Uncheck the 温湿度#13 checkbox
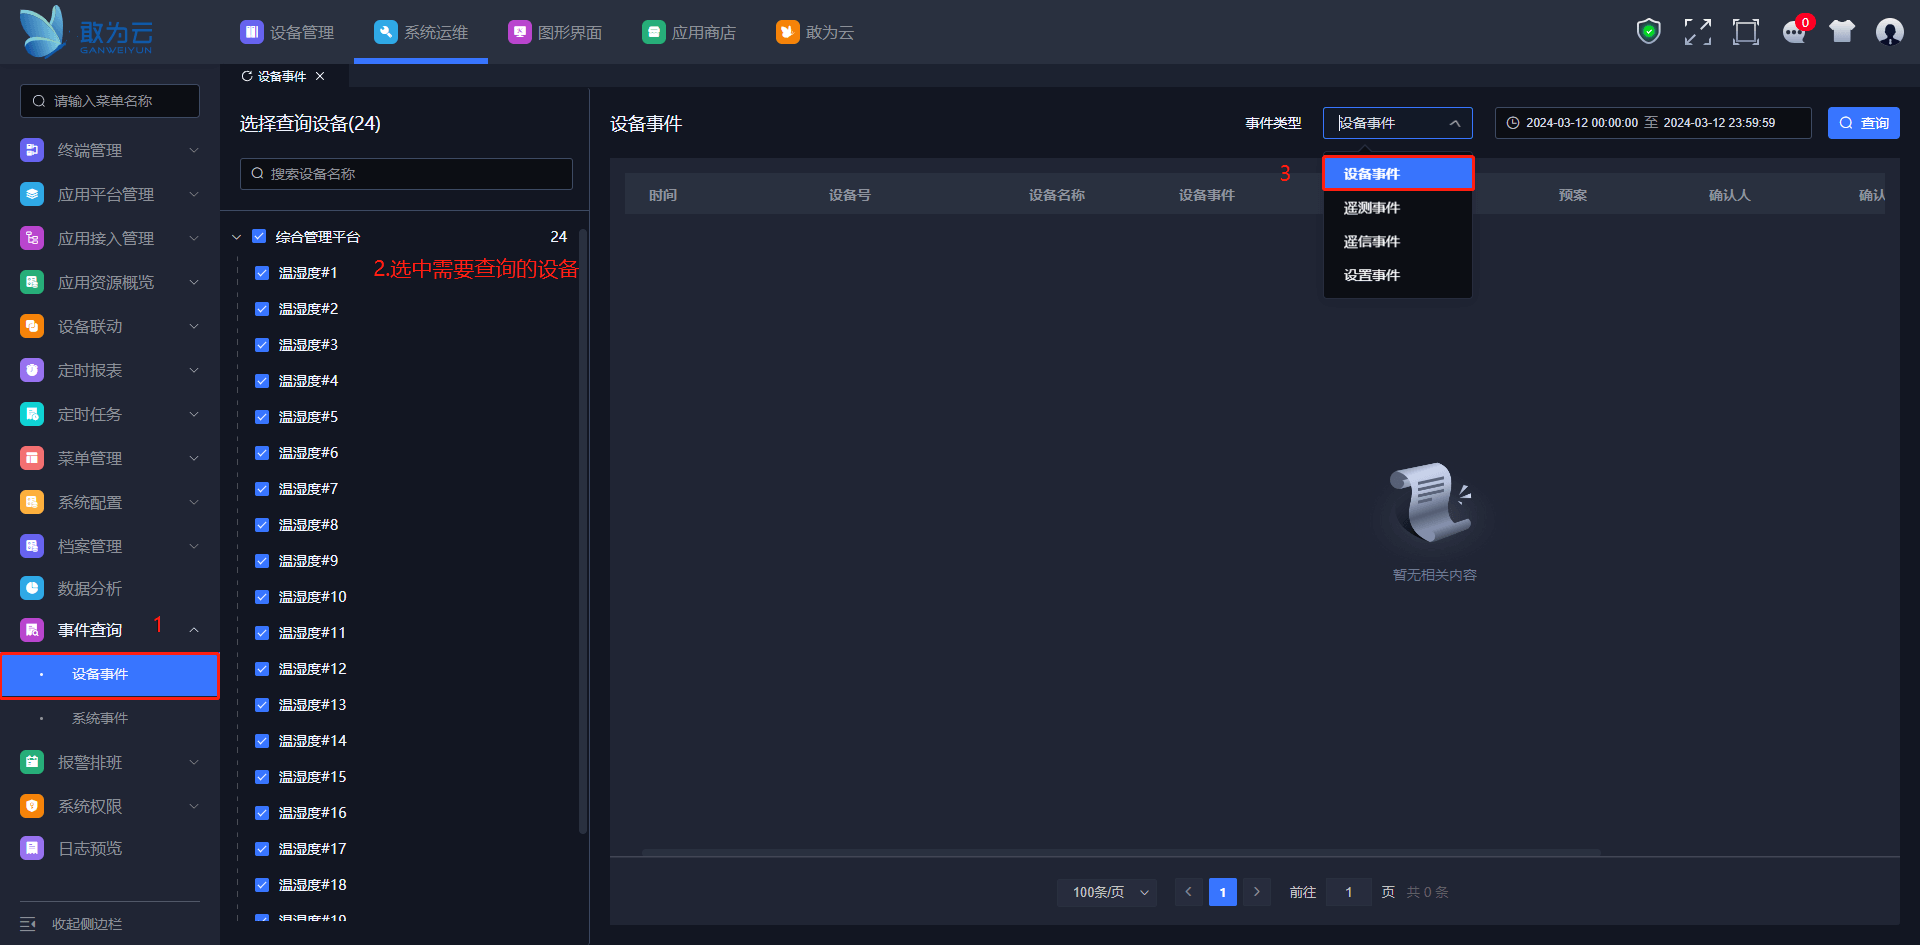 (x=262, y=705)
